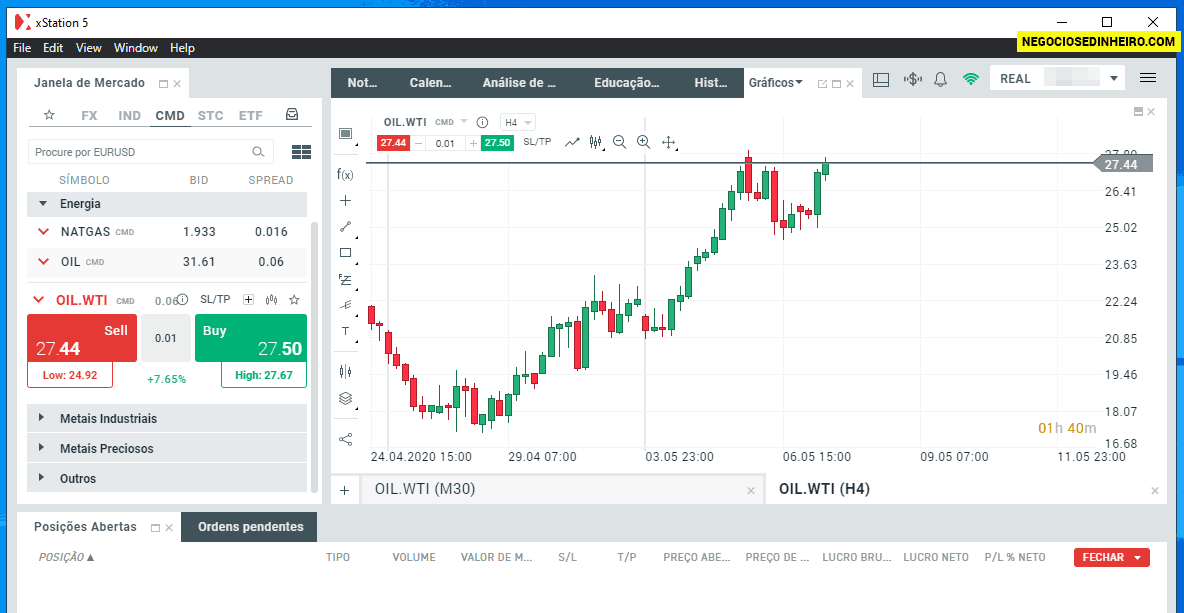Open OIL.WTI chart from market watch row

(x=272, y=300)
